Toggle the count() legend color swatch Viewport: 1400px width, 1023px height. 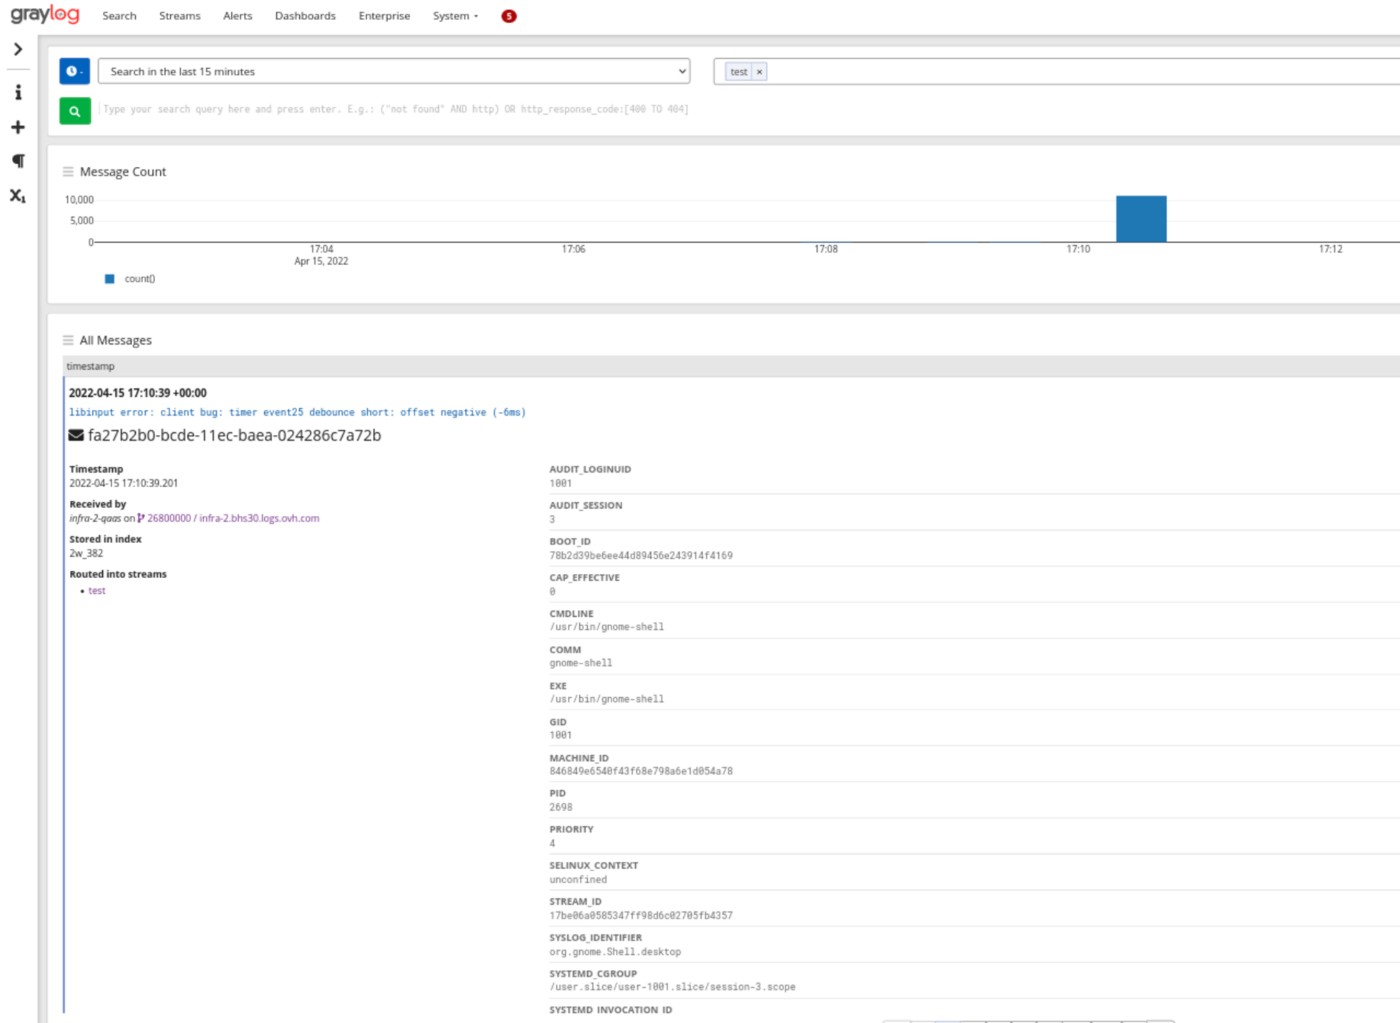click(x=110, y=279)
